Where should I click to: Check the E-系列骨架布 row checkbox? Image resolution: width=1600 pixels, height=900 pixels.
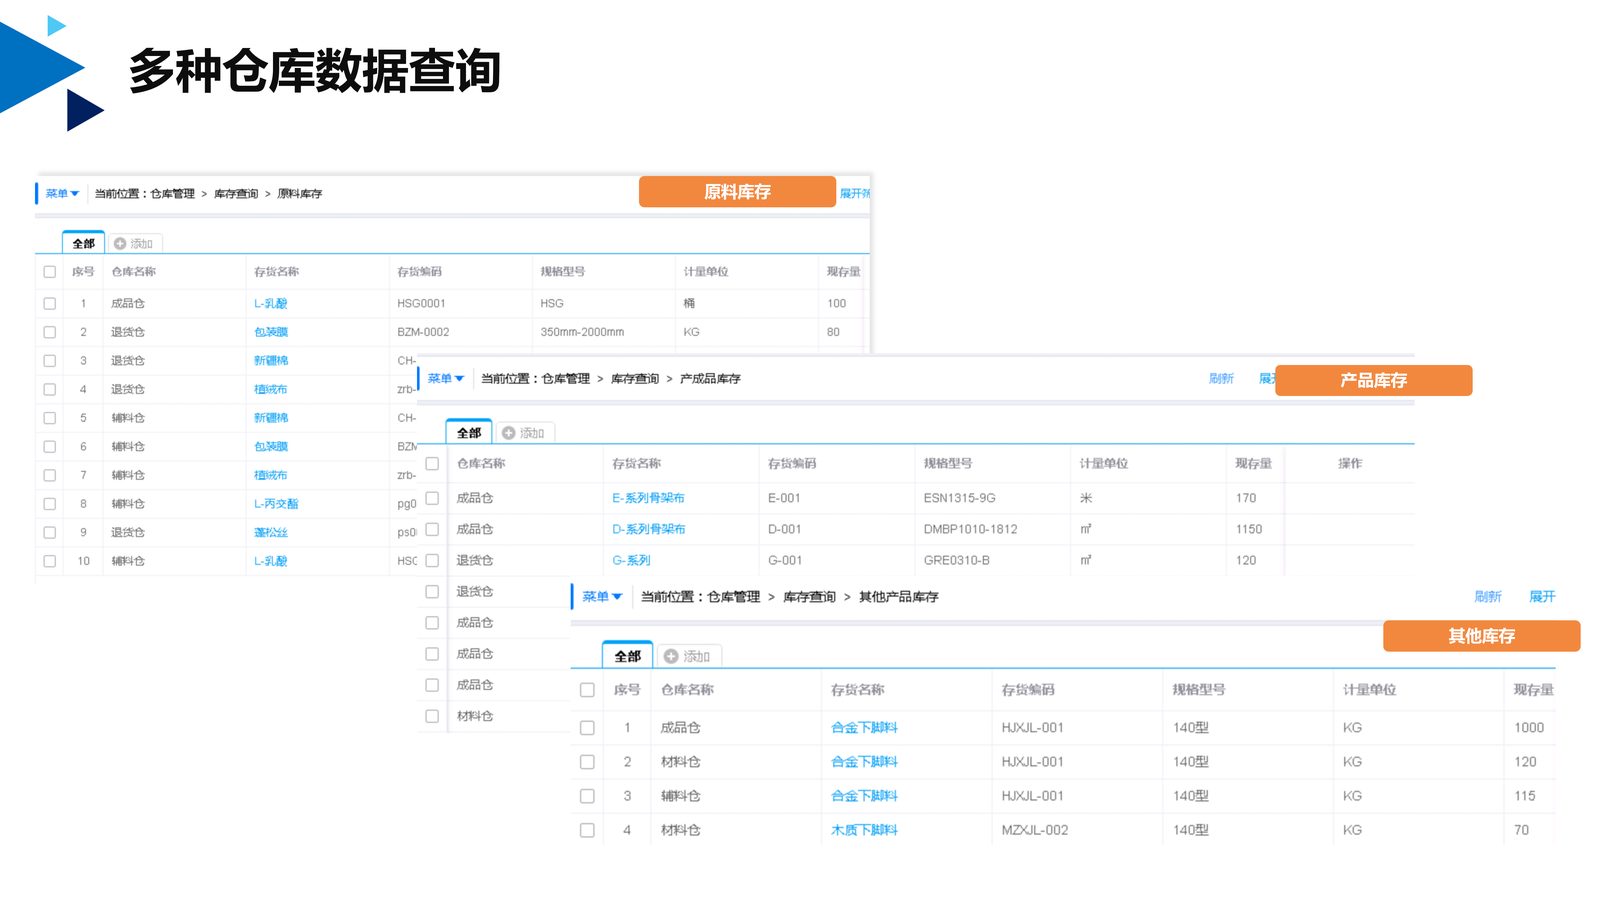click(x=432, y=498)
